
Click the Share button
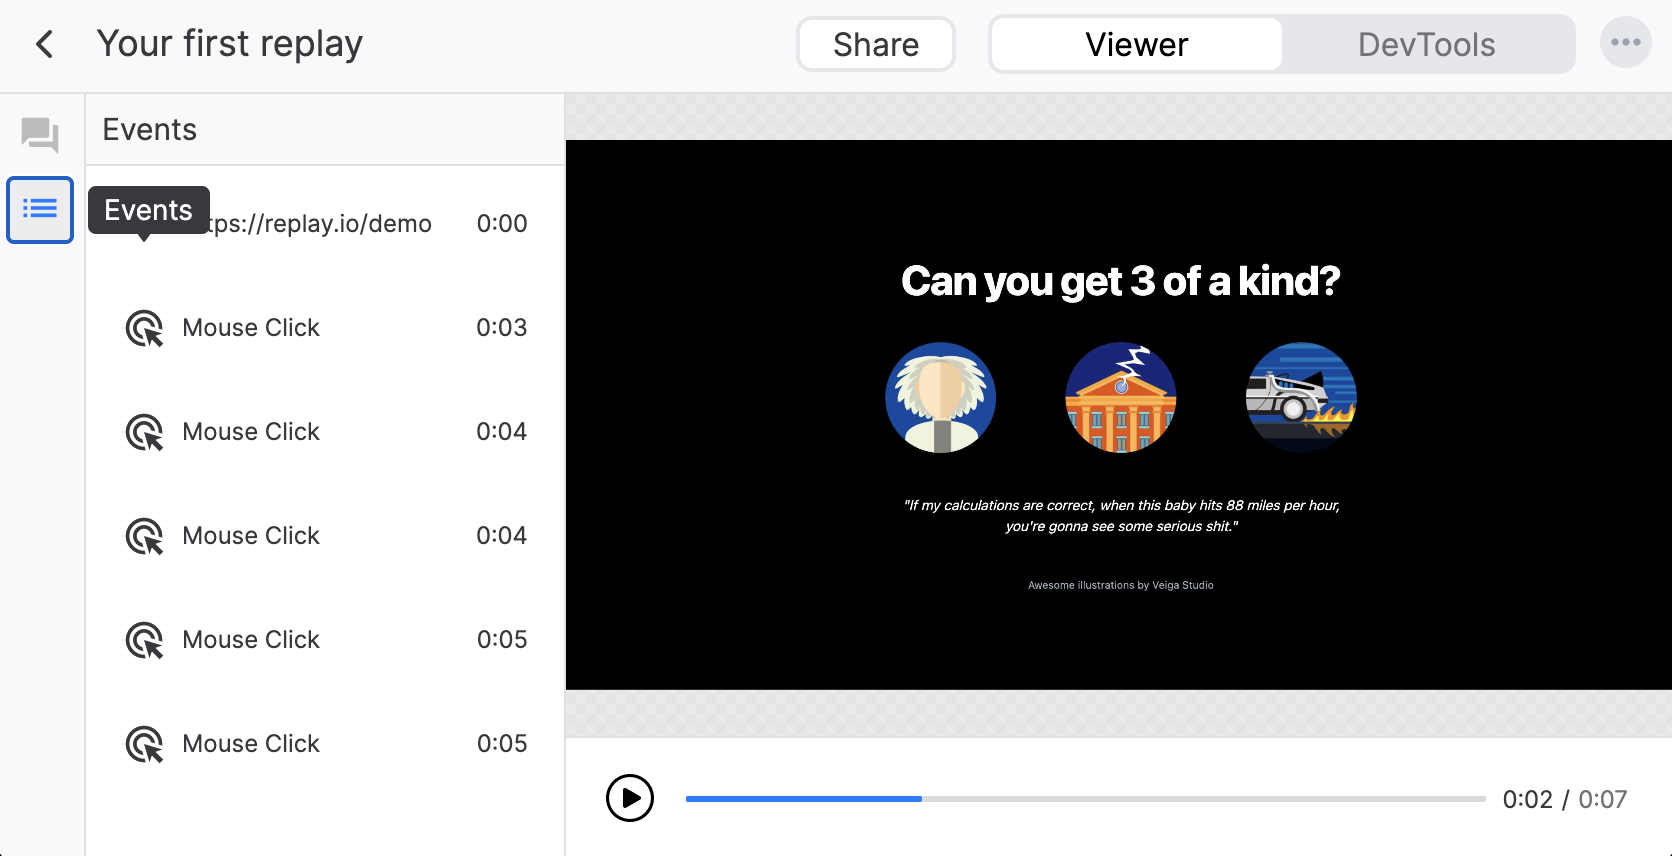point(876,44)
